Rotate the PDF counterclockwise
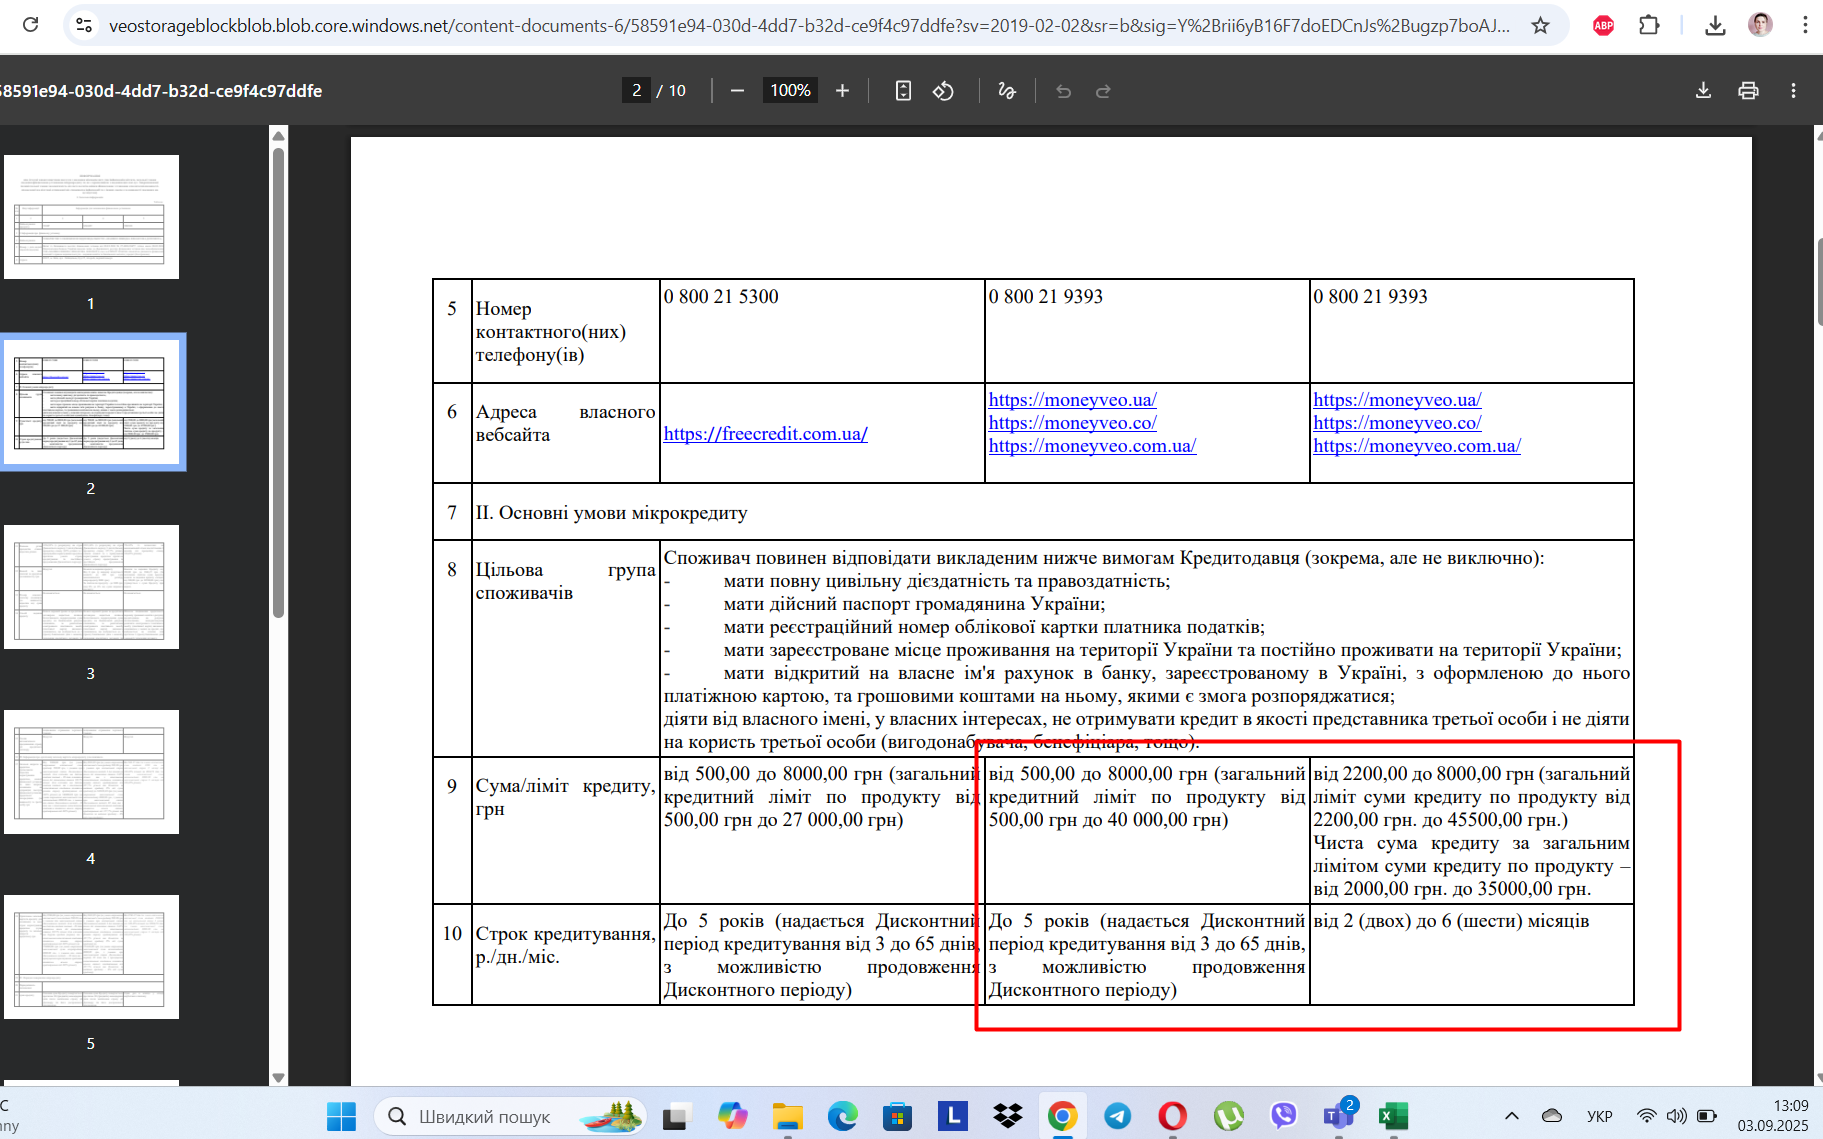This screenshot has height=1139, width=1823. tap(943, 91)
